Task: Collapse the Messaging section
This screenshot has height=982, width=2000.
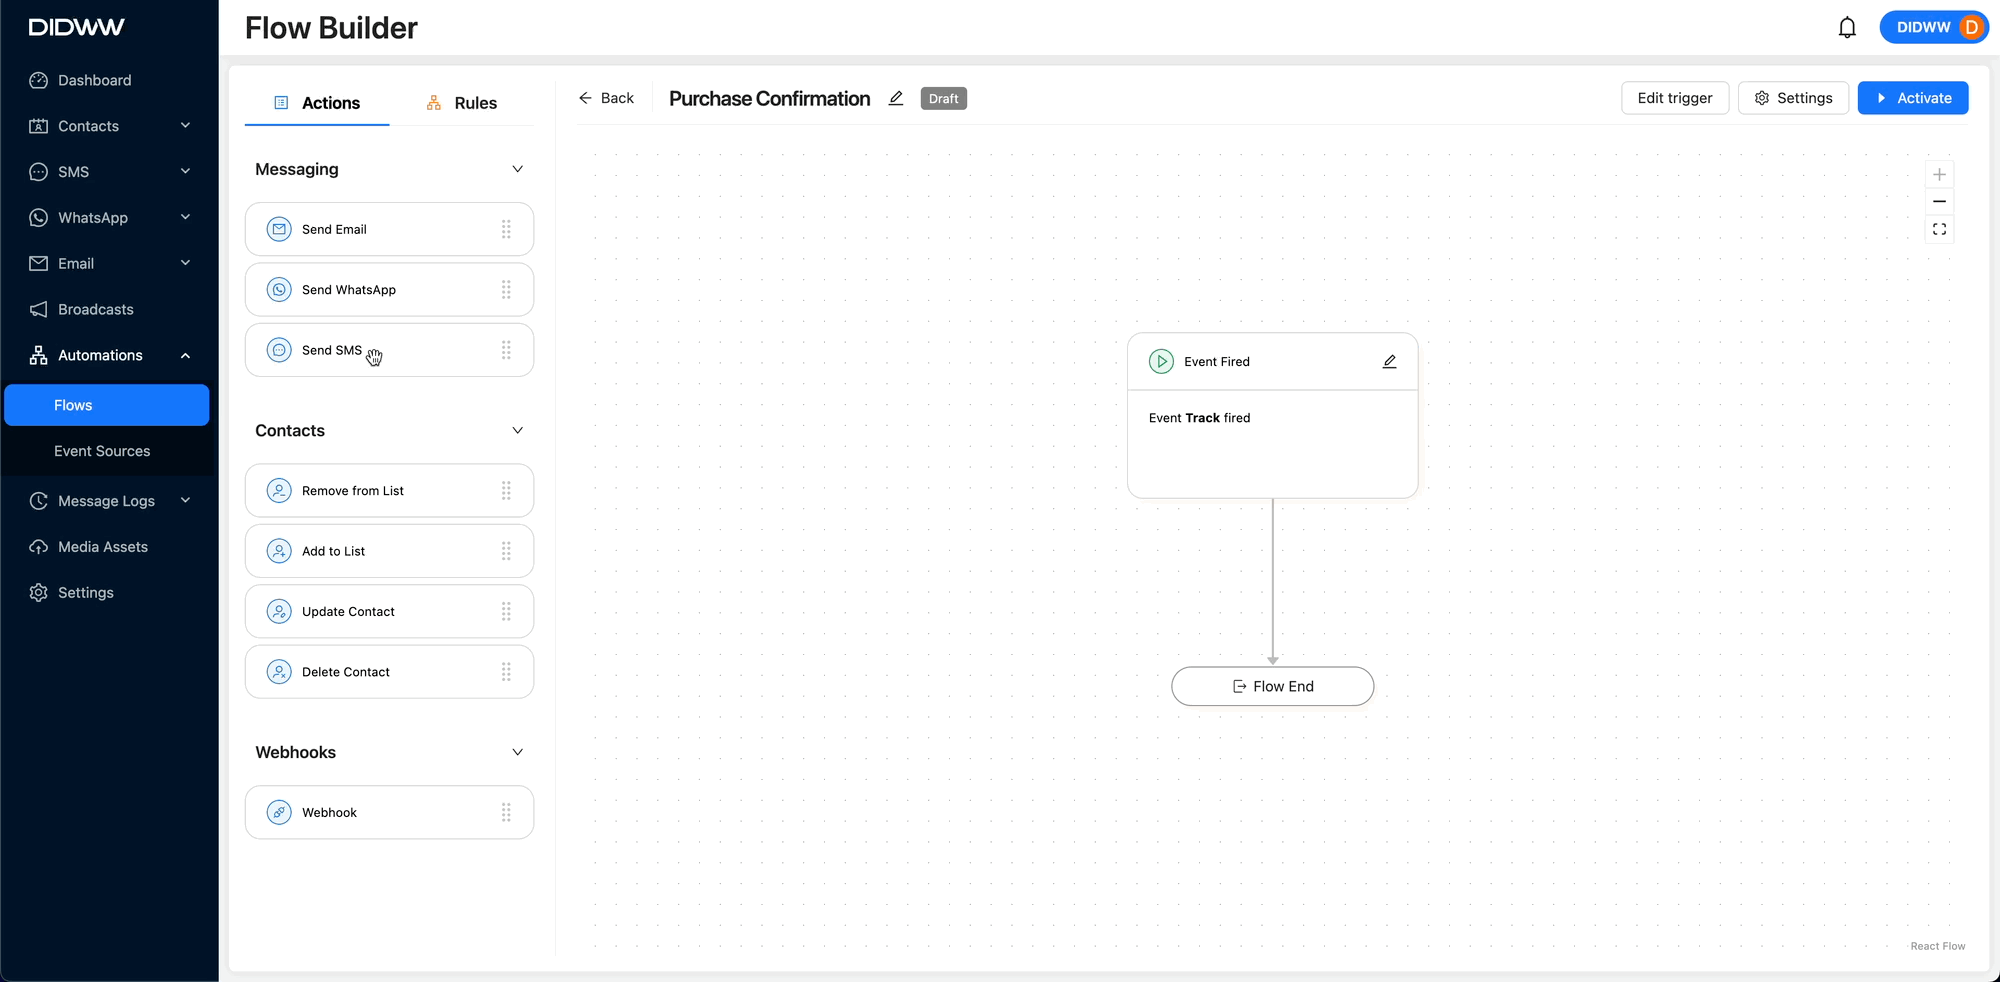Action: tap(517, 169)
